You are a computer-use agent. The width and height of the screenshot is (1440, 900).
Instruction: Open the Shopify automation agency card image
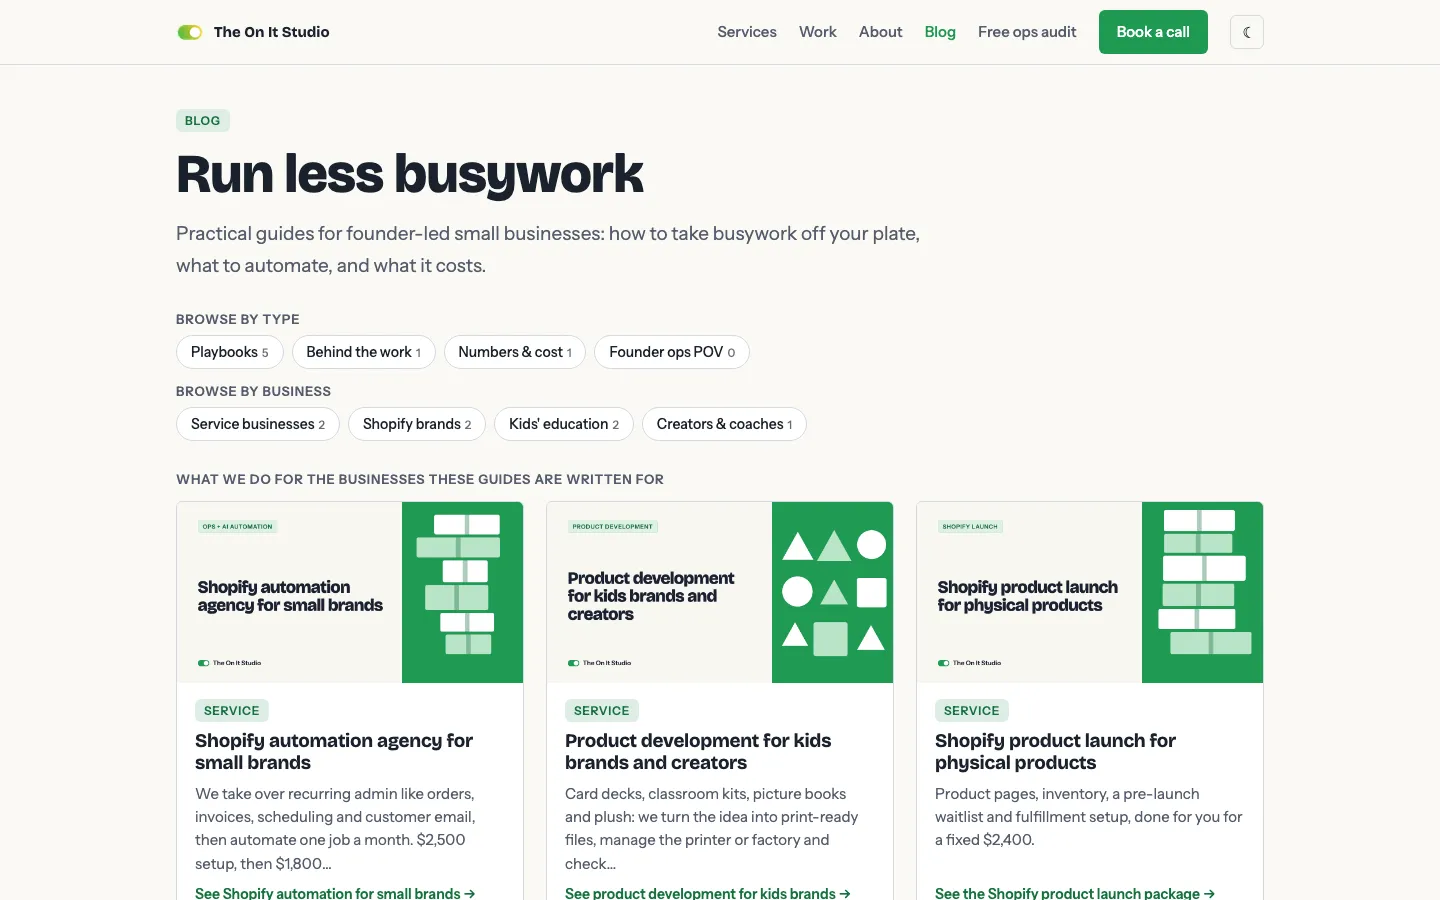[350, 592]
